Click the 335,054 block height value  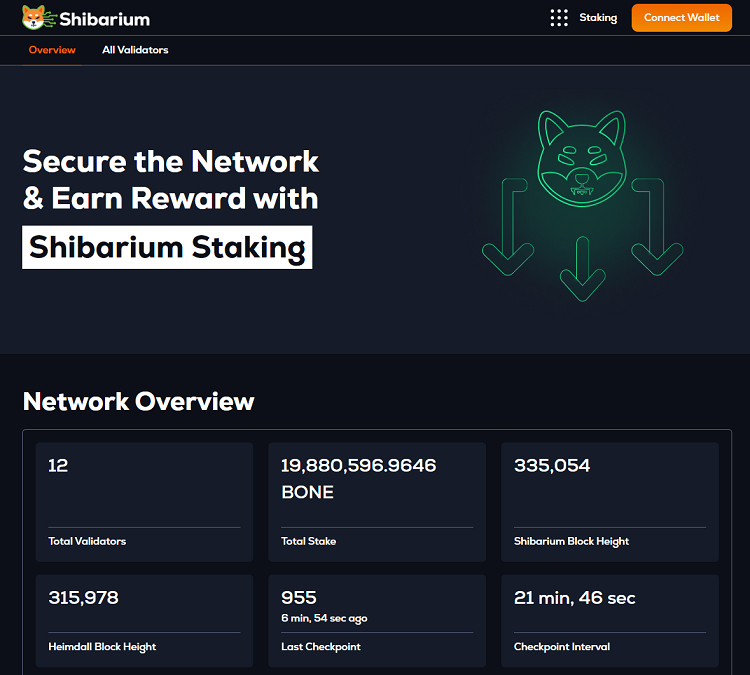[552, 465]
